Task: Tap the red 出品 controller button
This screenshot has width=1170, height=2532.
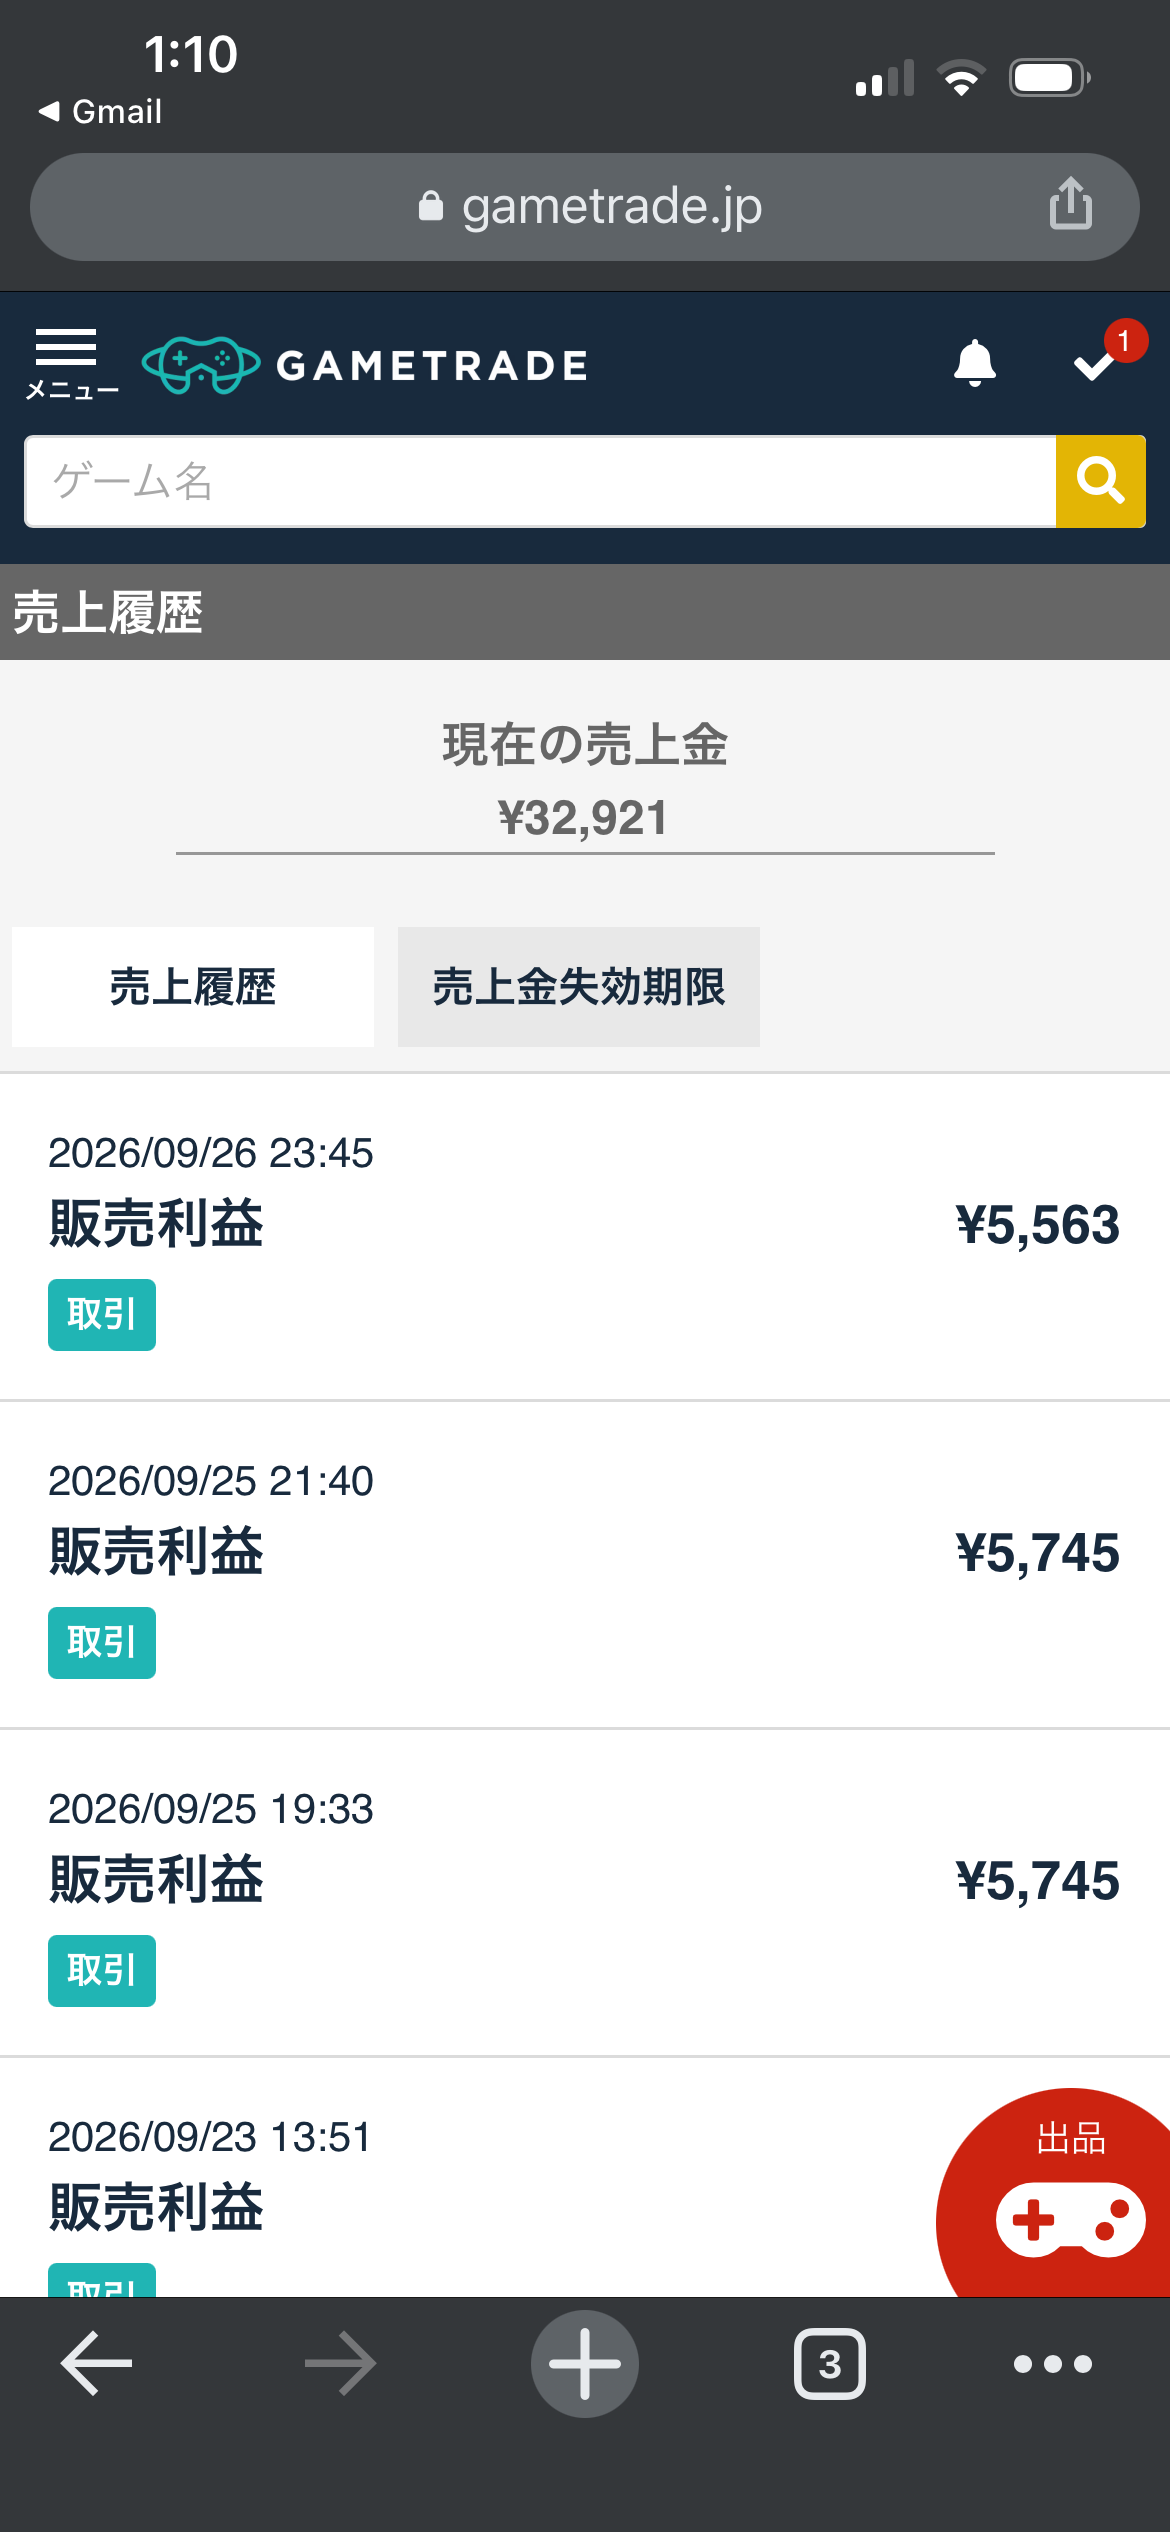Action: pyautogui.click(x=1060, y=2196)
